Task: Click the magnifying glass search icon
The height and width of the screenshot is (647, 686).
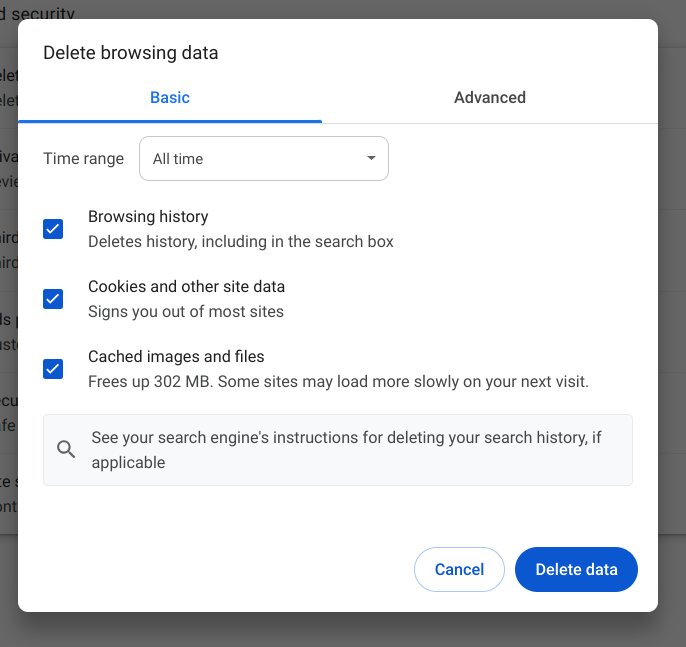Action: (x=66, y=450)
